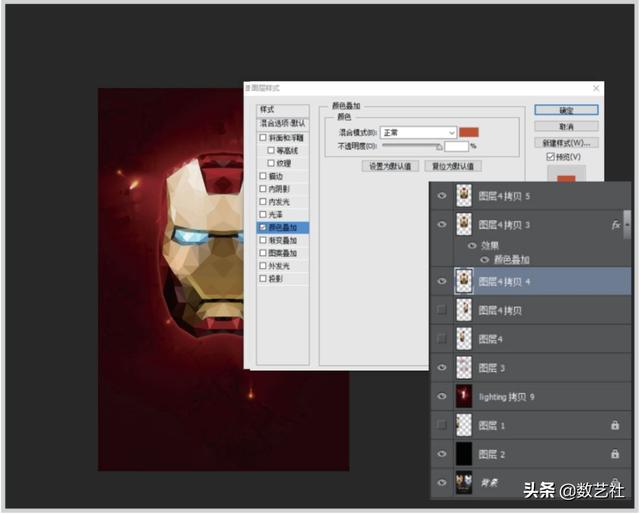Click the 取消 button

(x=566, y=127)
